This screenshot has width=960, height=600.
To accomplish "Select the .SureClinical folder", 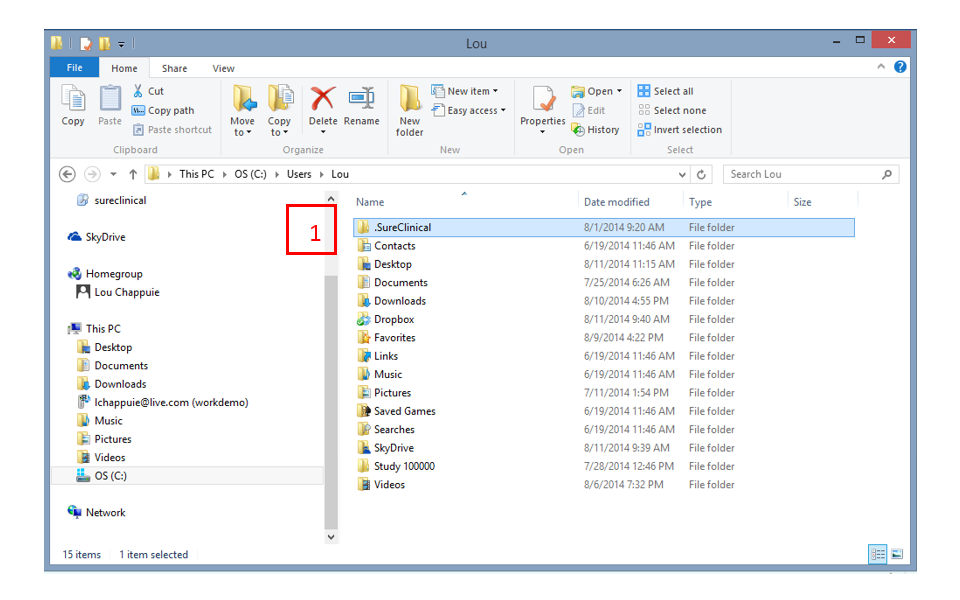I will click(604, 227).
